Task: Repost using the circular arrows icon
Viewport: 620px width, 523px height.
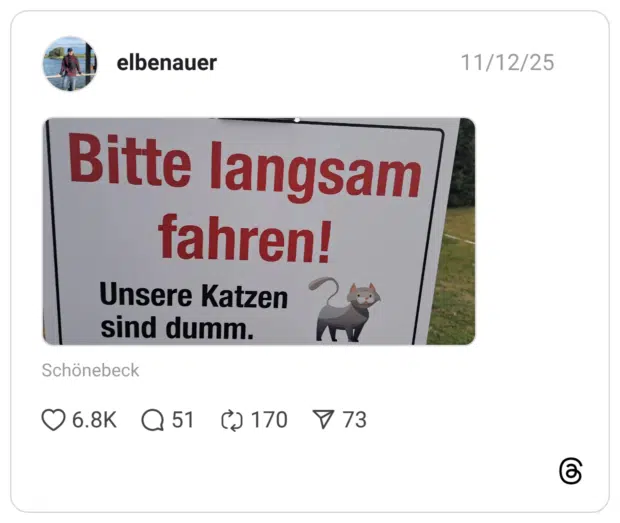Action: coord(232,420)
